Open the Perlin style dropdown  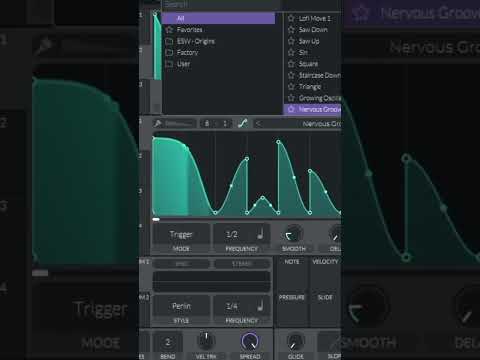[181, 306]
